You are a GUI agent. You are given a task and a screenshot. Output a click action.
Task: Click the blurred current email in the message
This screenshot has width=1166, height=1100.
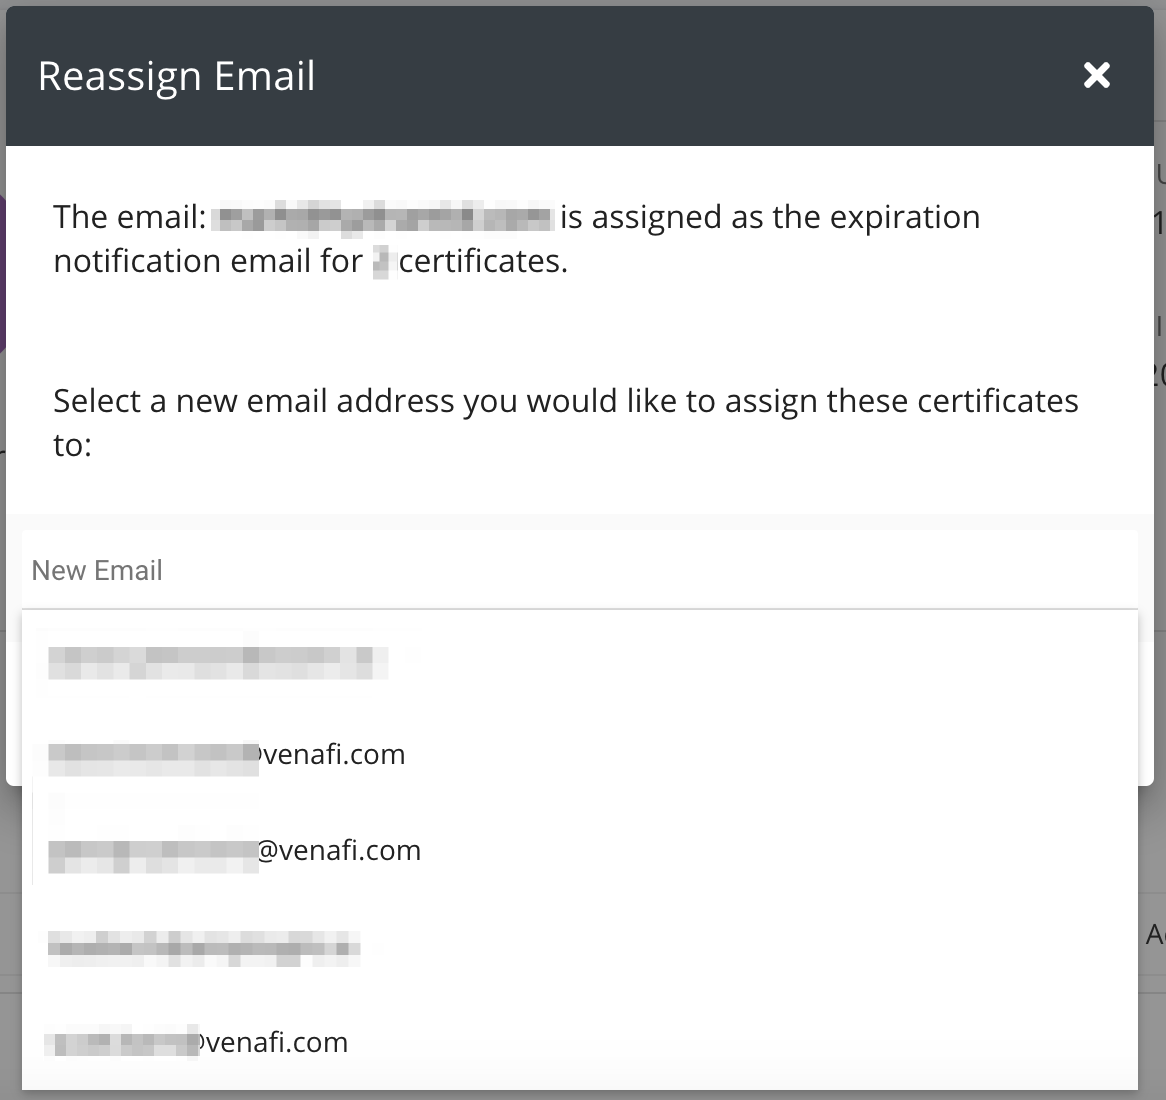click(384, 217)
